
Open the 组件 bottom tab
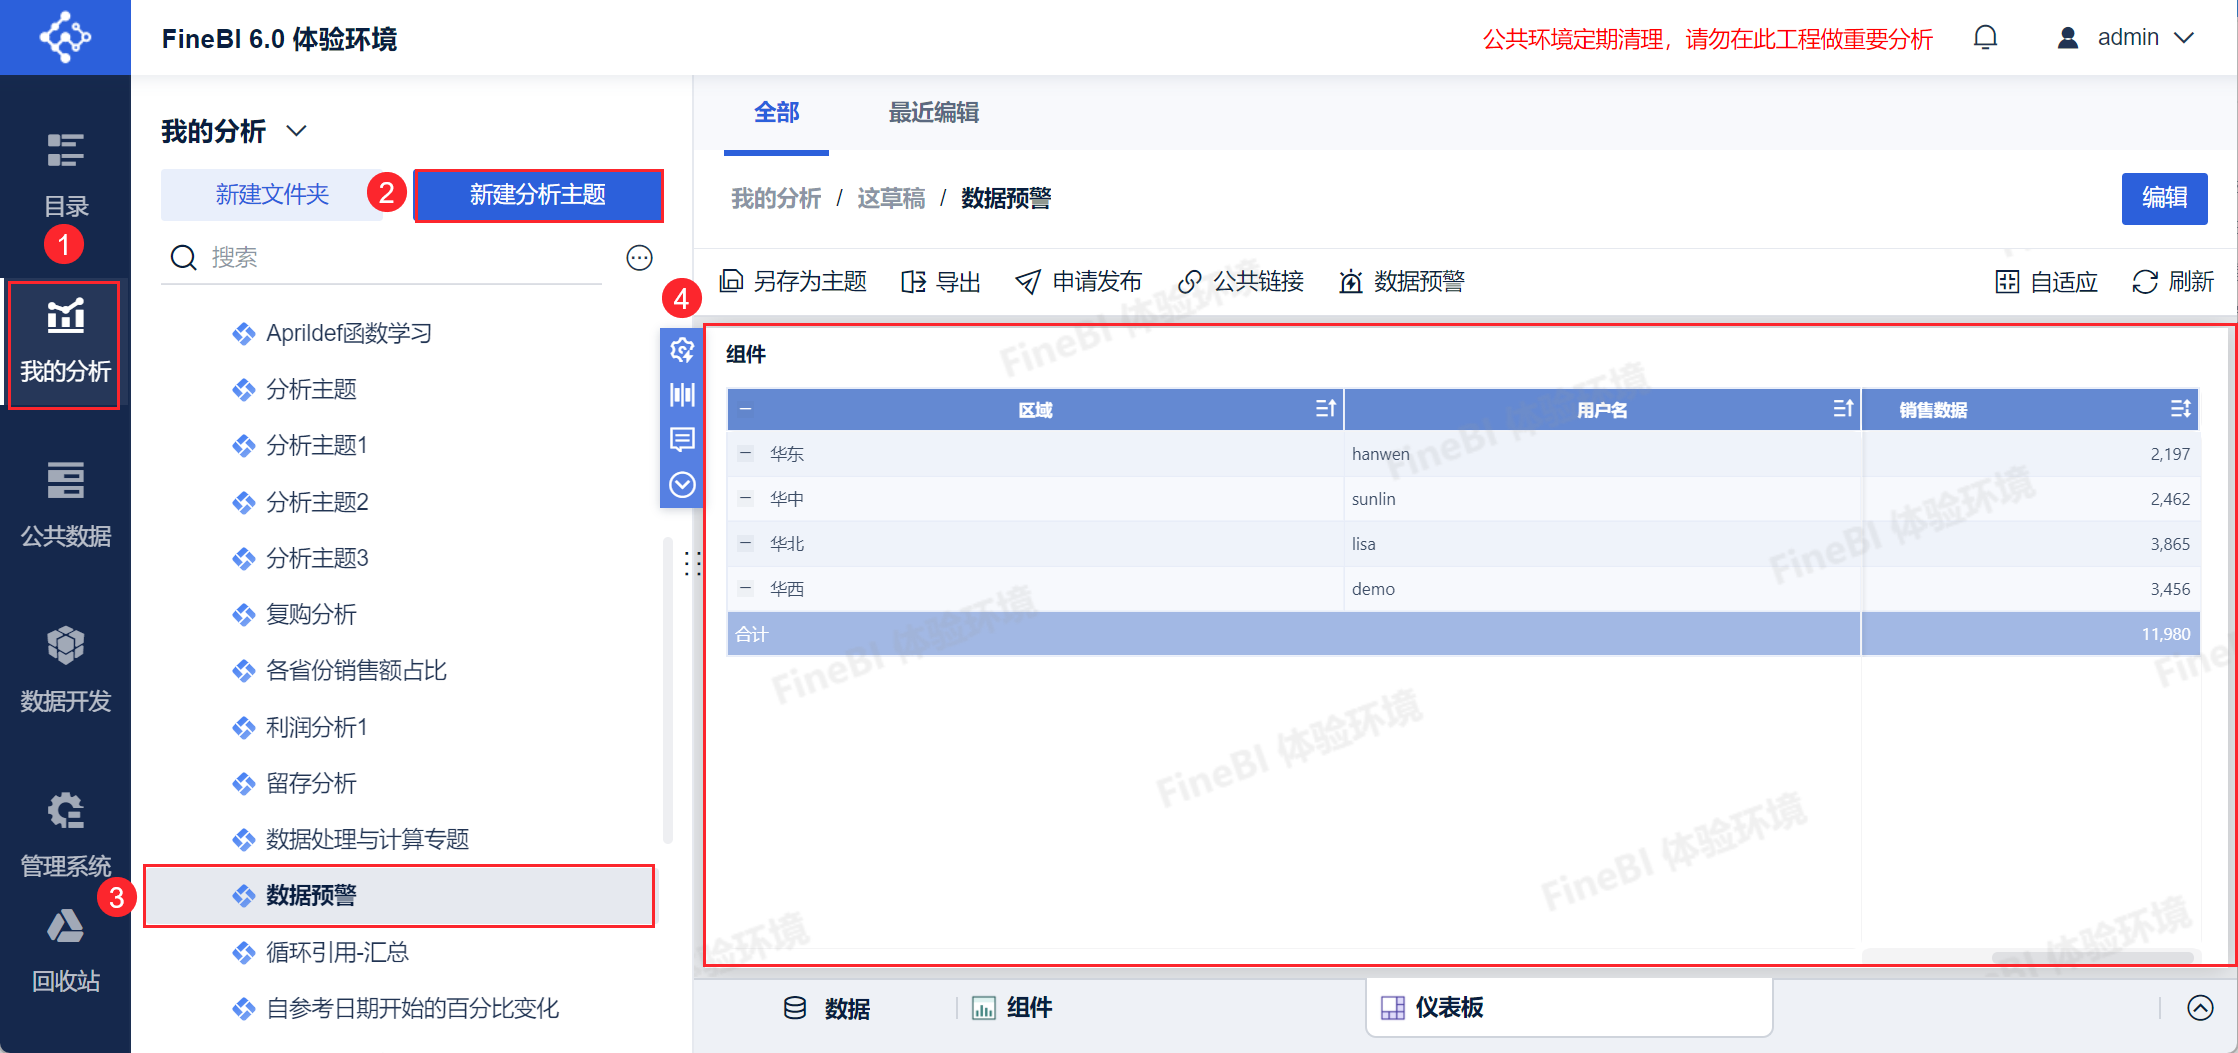click(1011, 1008)
